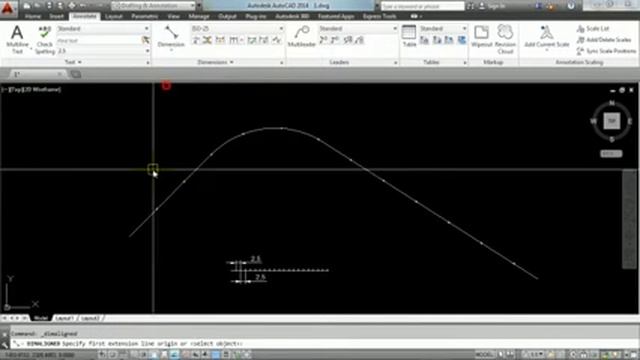
Task: Click the ViewCube top face
Action: point(611,121)
